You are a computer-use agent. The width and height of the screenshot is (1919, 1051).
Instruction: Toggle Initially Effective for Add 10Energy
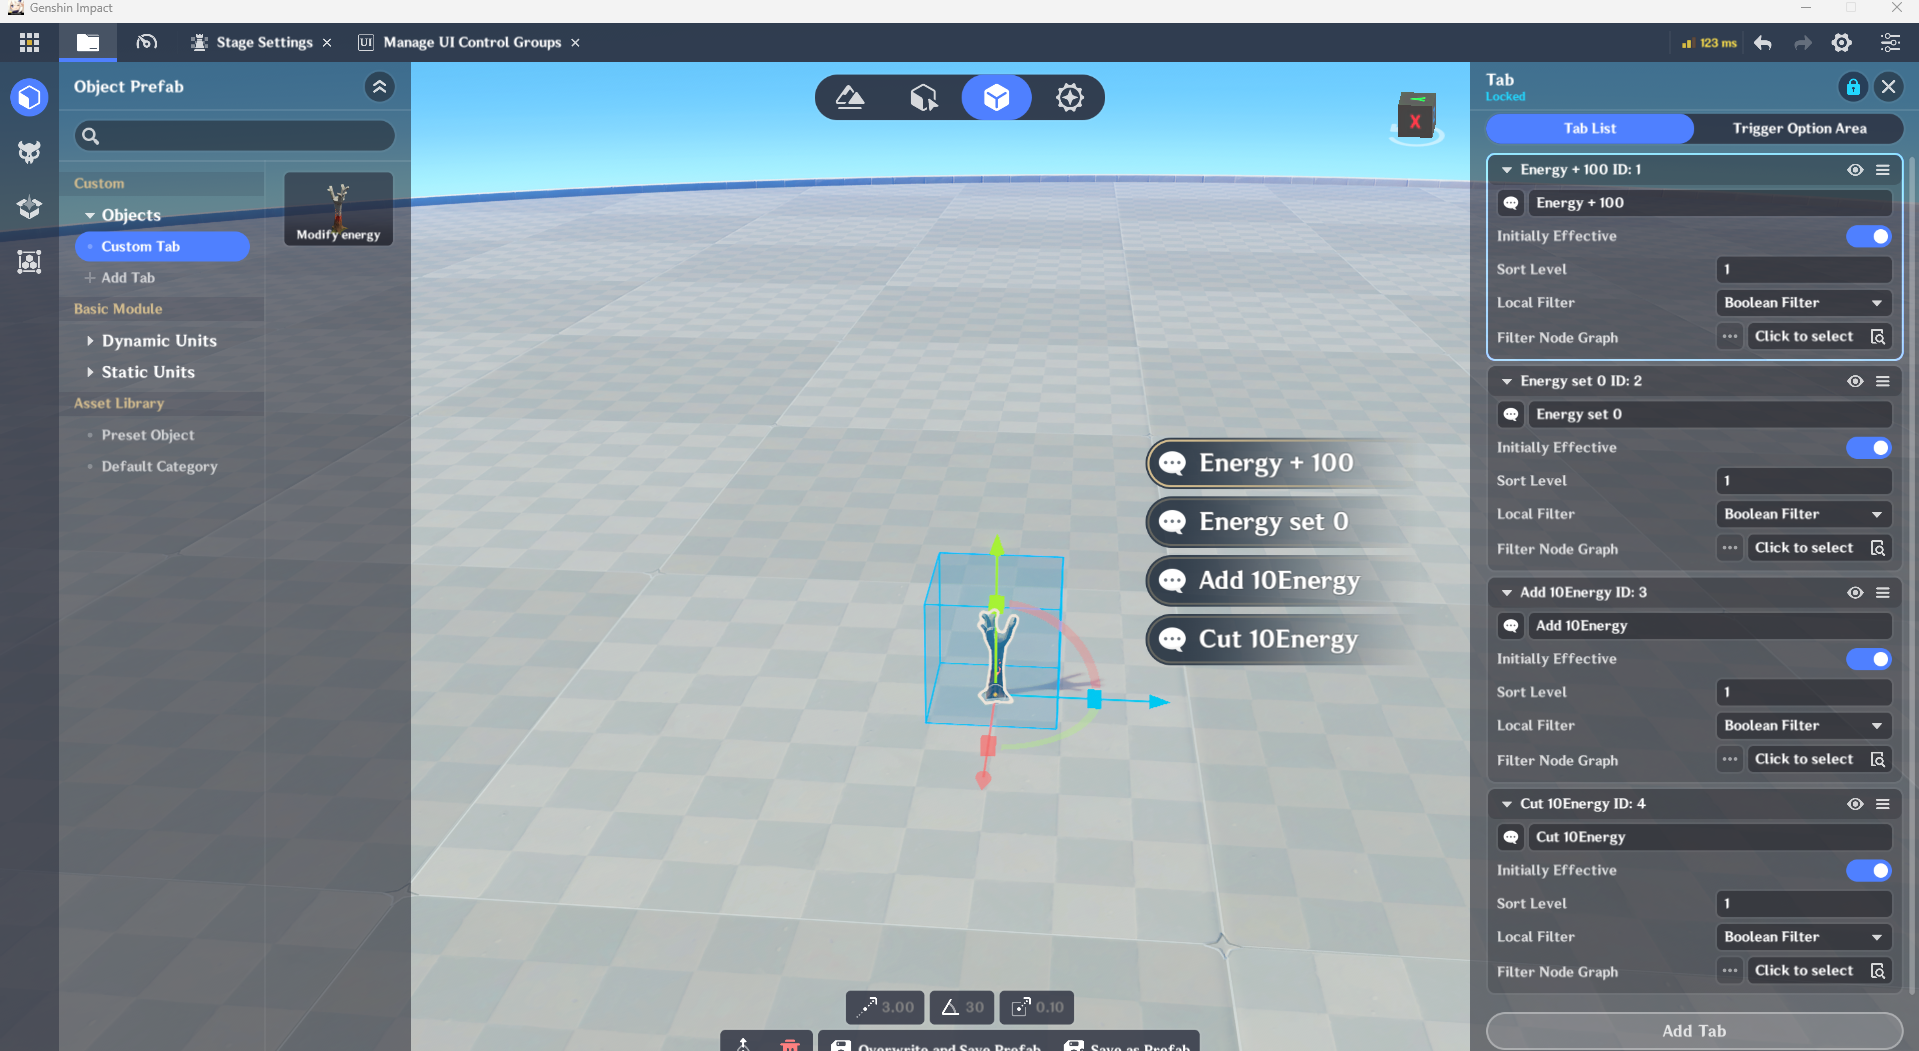(x=1868, y=659)
